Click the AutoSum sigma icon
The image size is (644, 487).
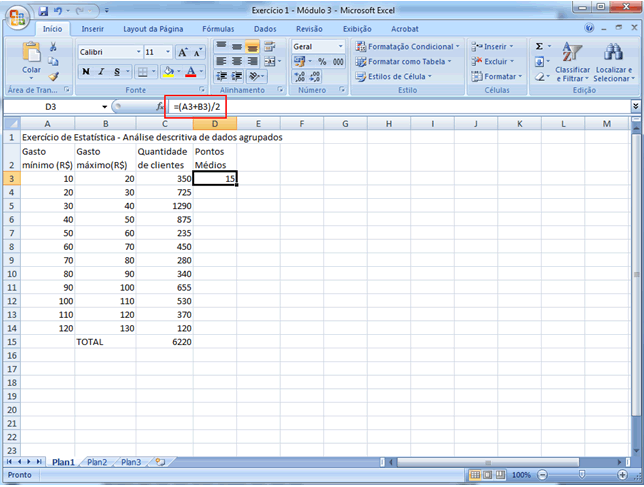539,46
